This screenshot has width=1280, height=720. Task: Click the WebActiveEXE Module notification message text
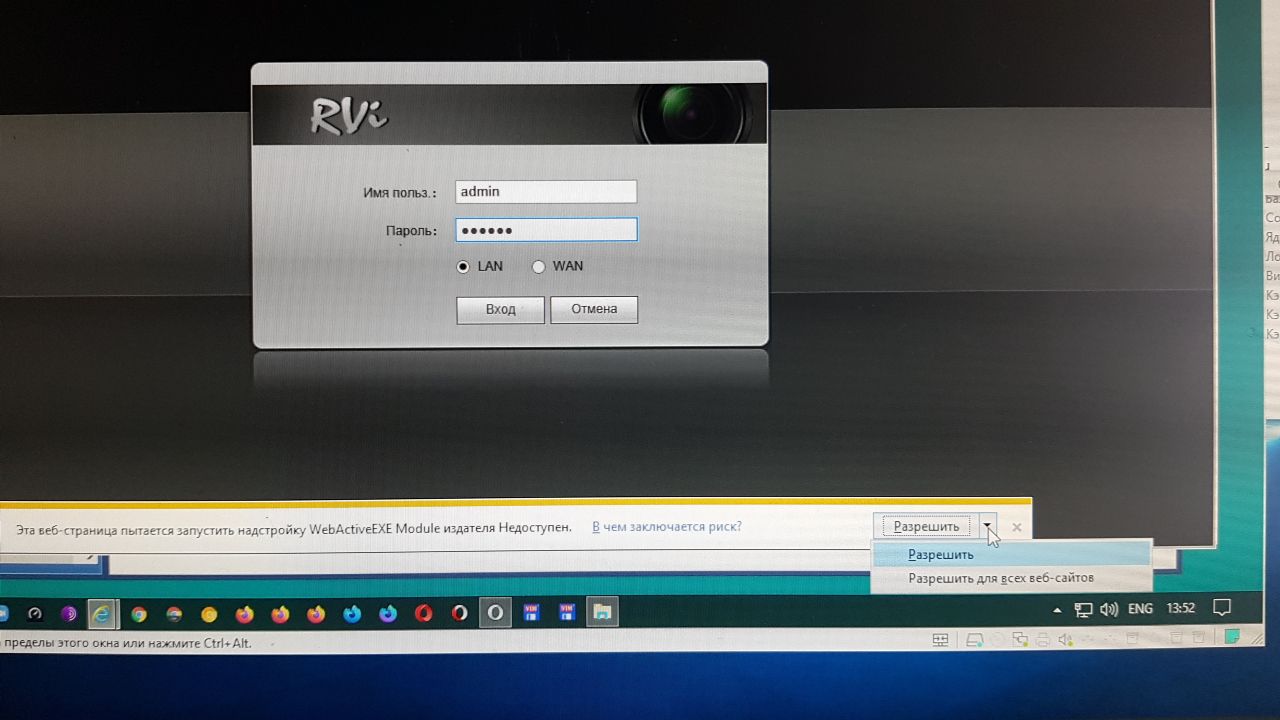click(293, 527)
